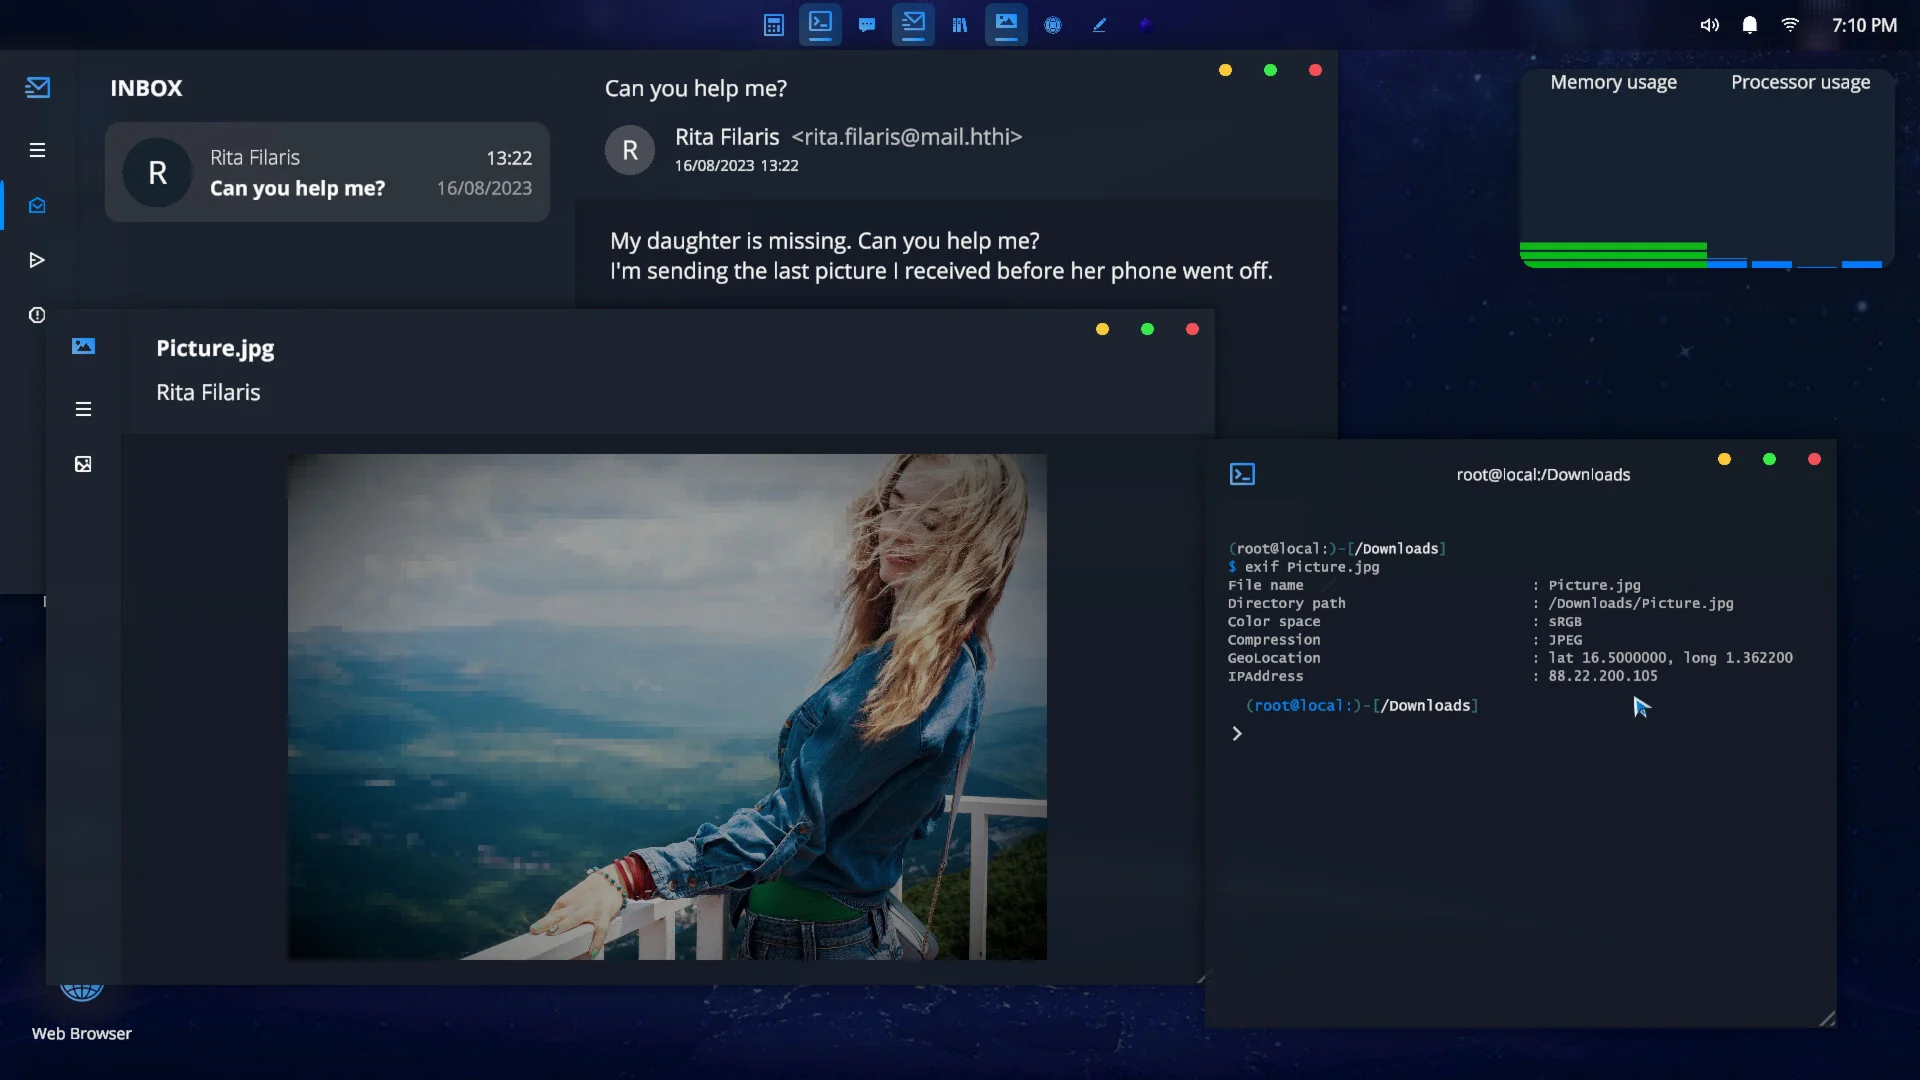Viewport: 1920px width, 1080px height.
Task: Open the spam alert icon in mail sidebar
Action: coord(37,315)
